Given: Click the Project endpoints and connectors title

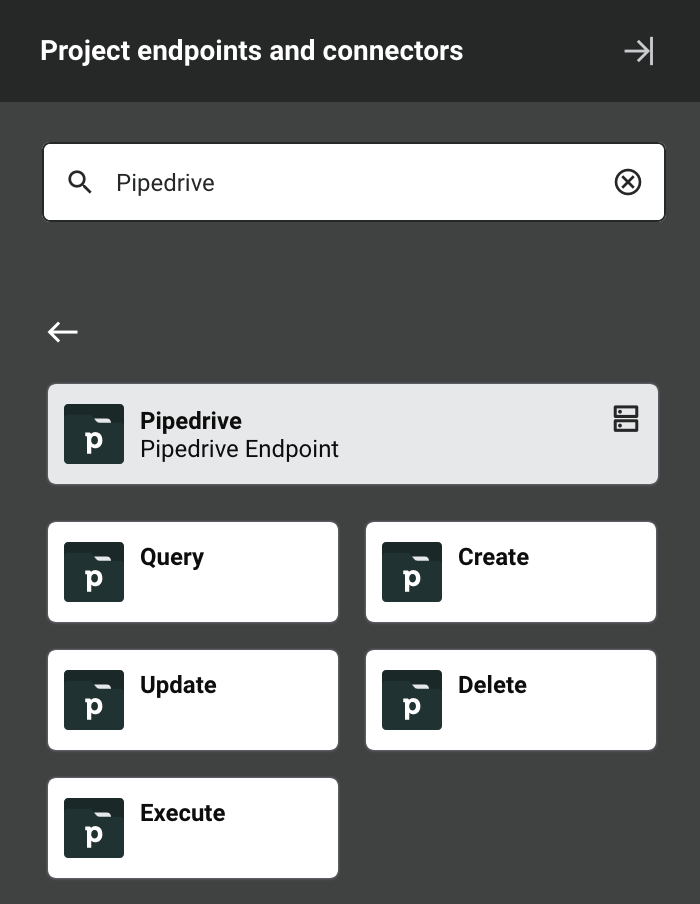Looking at the screenshot, I should point(250,50).
